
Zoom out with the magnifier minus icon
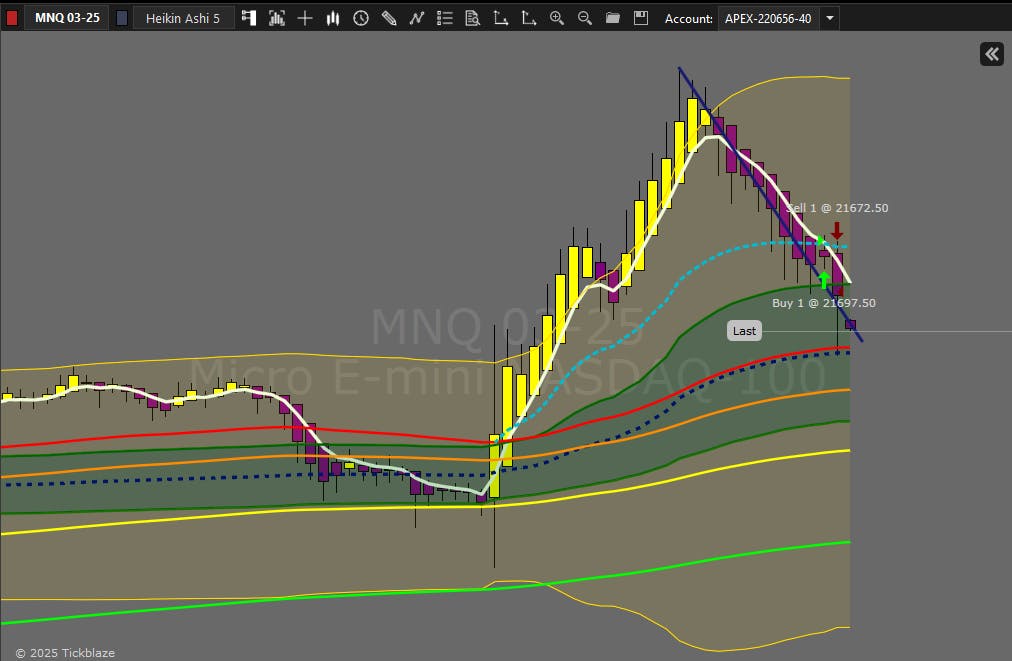585,18
